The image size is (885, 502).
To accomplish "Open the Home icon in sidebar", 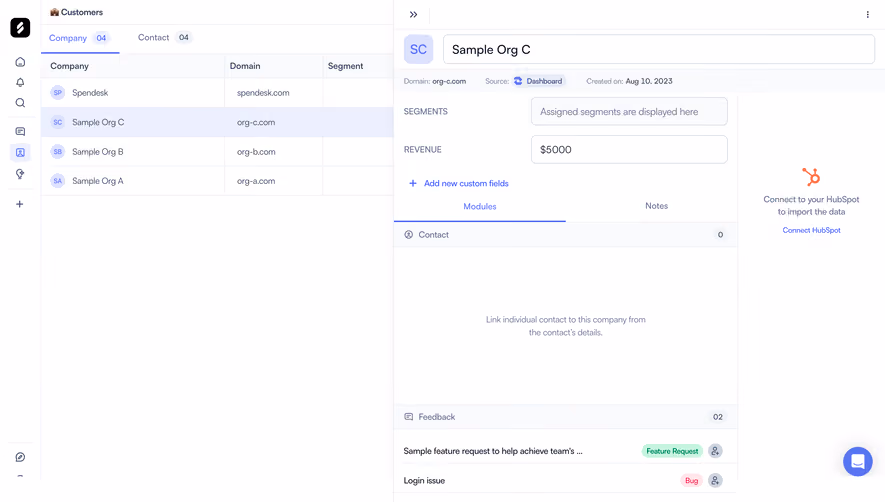I will pyautogui.click(x=20, y=62).
